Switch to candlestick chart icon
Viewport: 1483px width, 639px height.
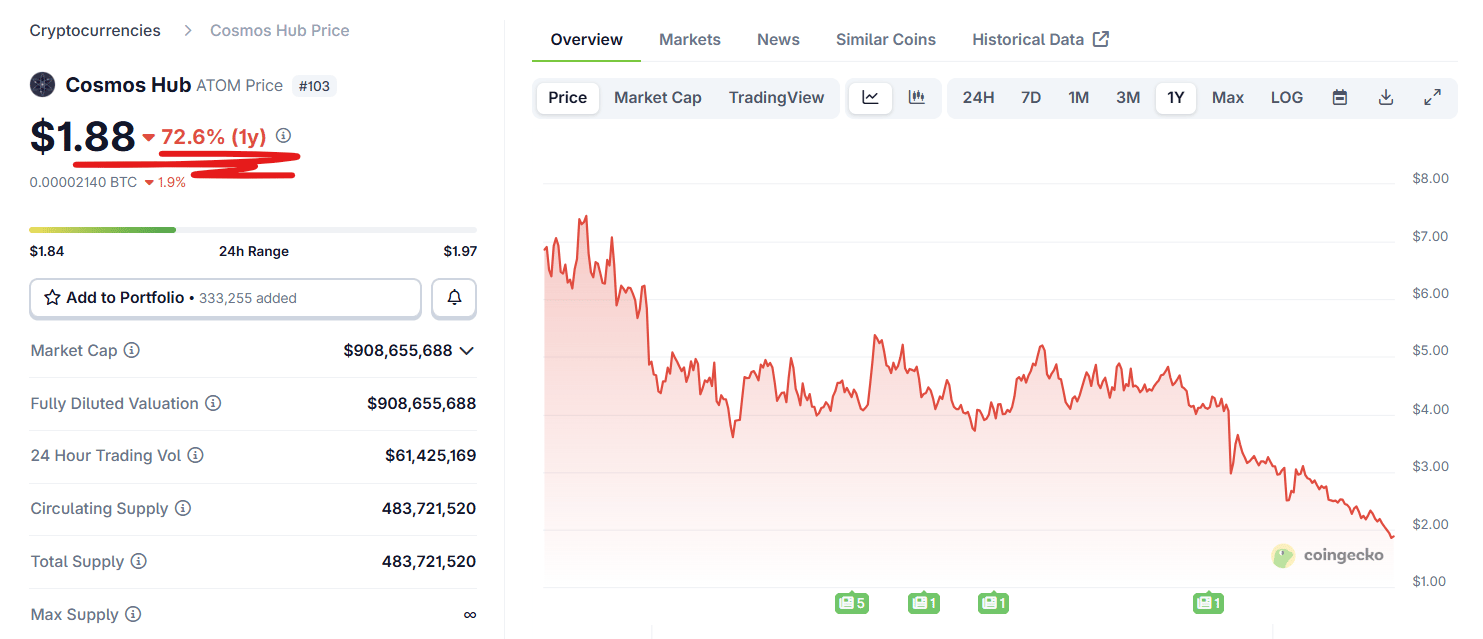point(916,98)
